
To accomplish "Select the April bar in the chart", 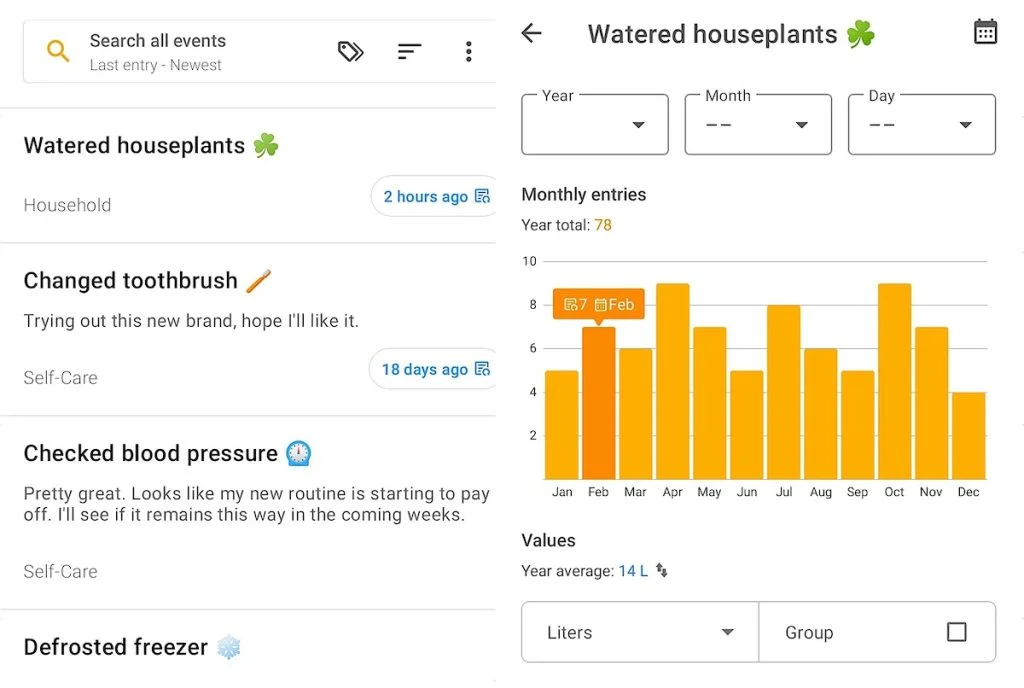I will coord(672,381).
